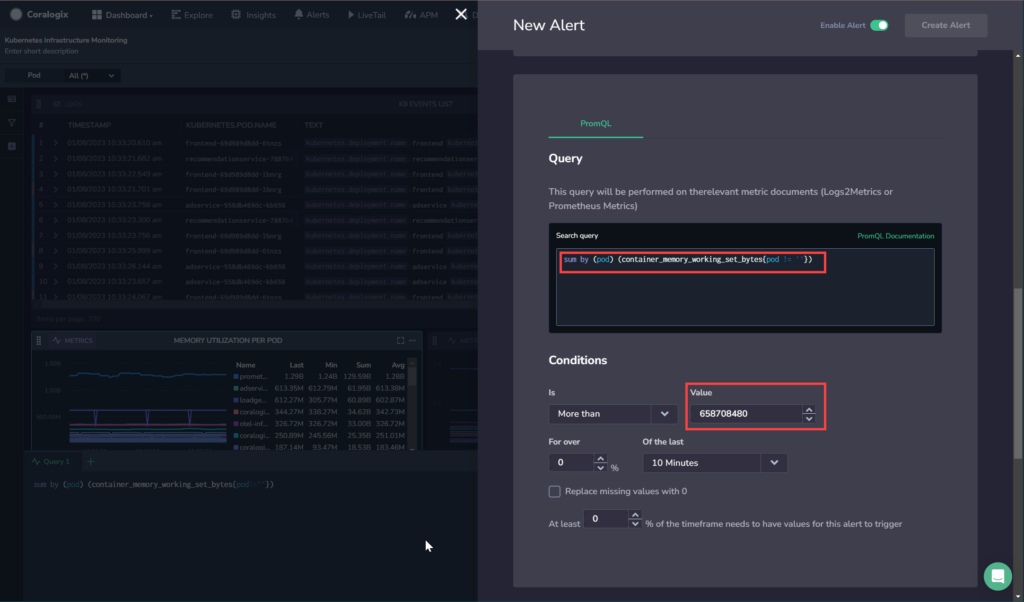Open the Dashboard menu

[x=122, y=14]
